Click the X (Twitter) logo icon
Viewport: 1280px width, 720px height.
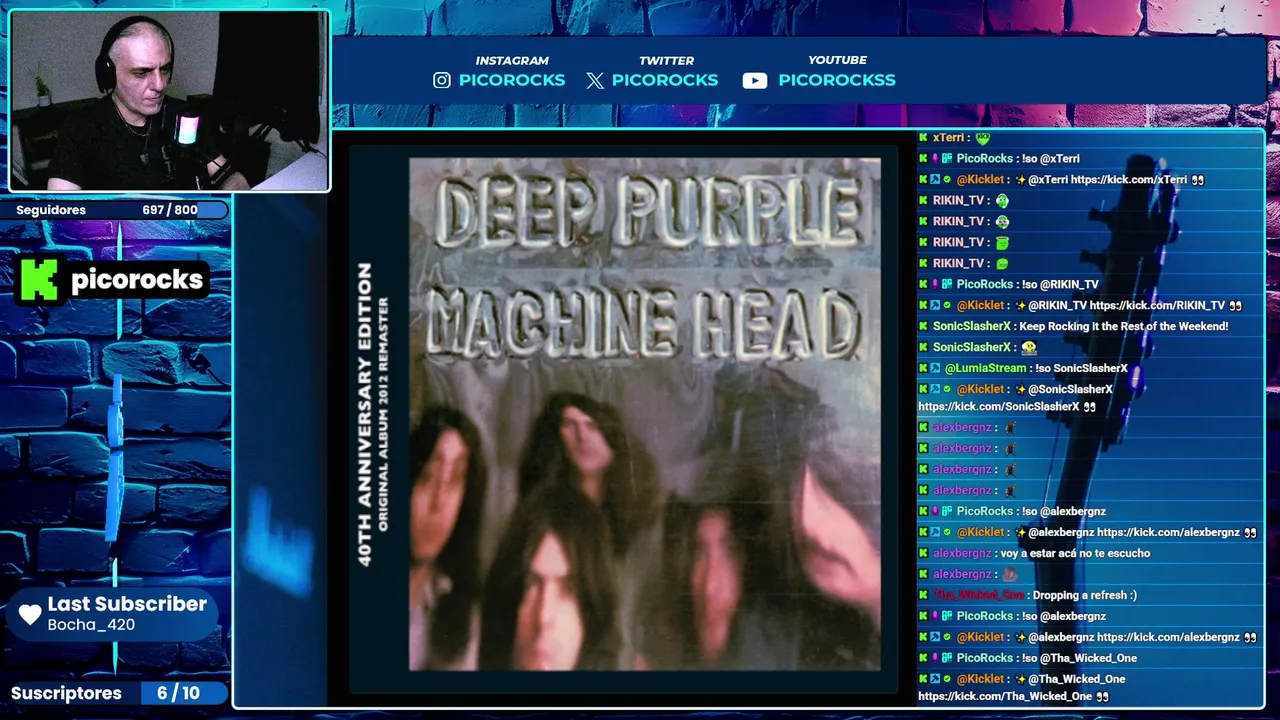coord(595,81)
